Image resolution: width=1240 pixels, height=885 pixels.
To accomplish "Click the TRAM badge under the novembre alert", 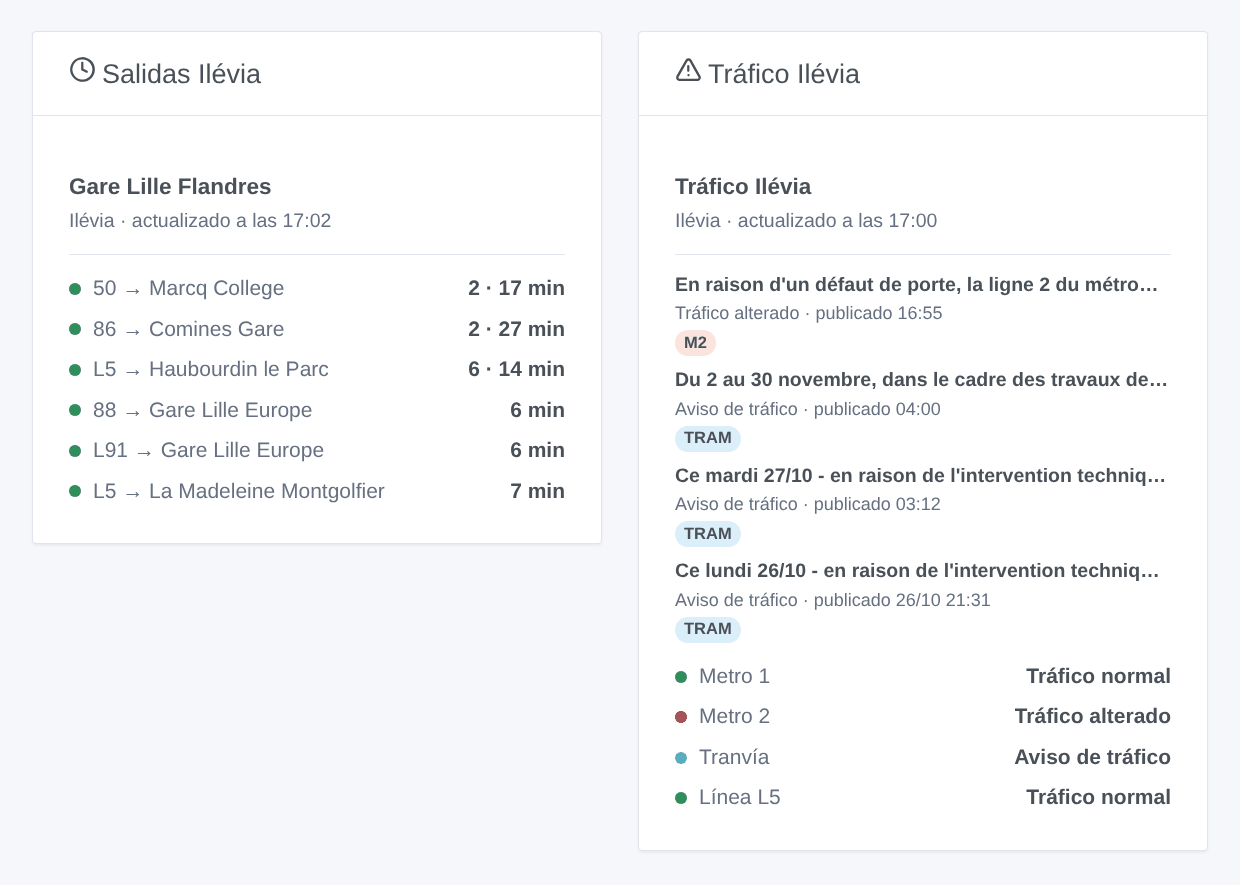I will pos(708,438).
